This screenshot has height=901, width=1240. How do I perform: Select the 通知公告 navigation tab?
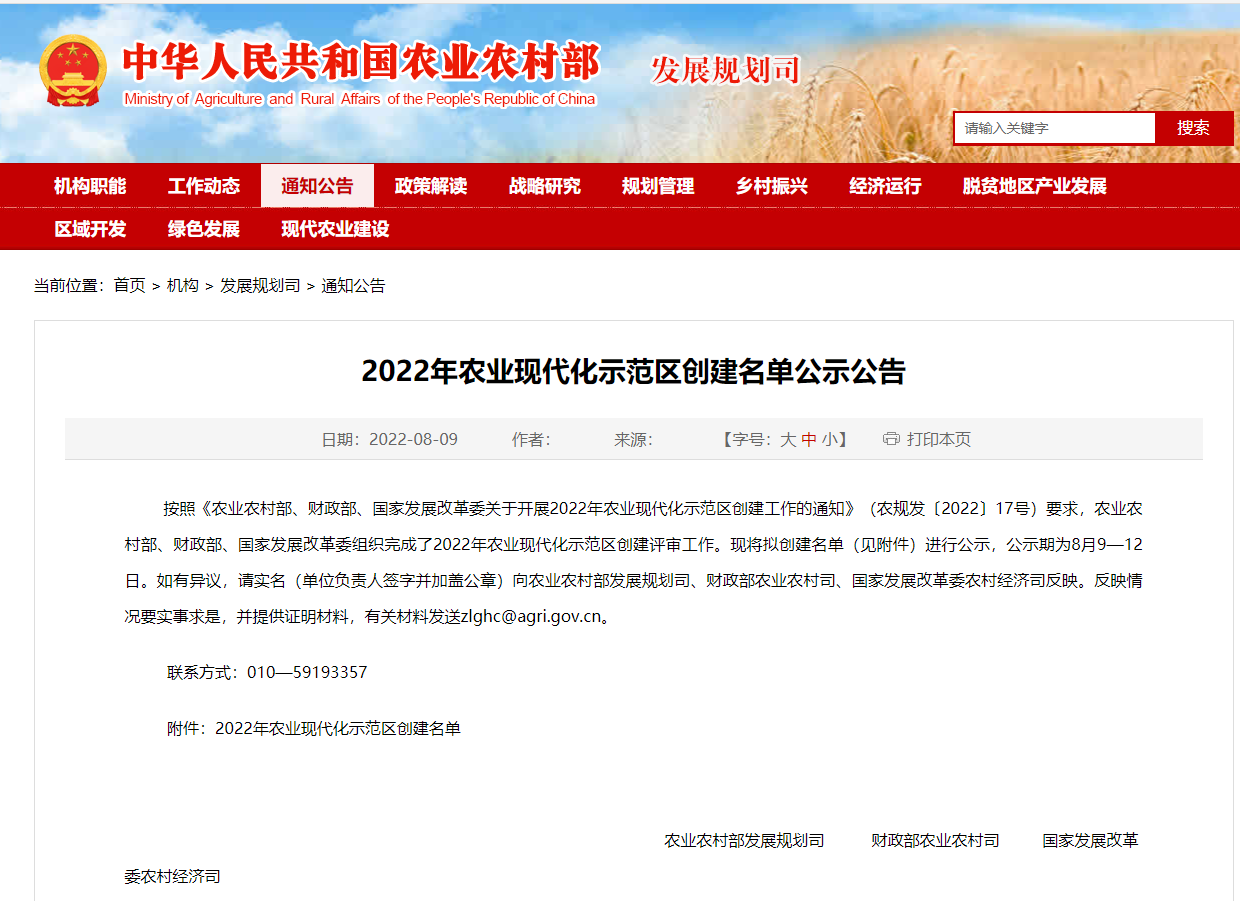(317, 186)
